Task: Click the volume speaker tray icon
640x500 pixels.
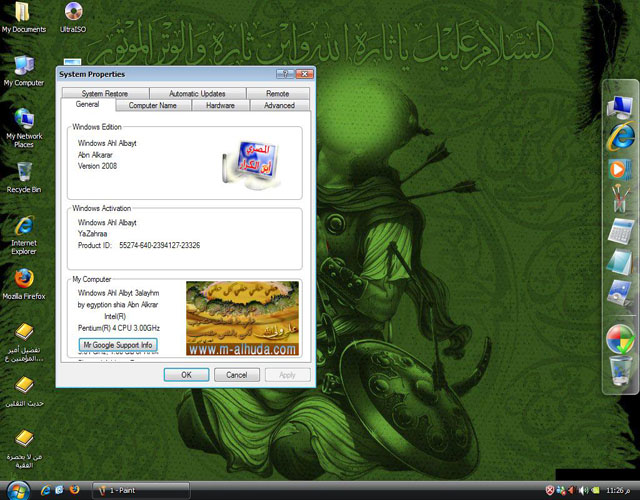Action: (583, 490)
